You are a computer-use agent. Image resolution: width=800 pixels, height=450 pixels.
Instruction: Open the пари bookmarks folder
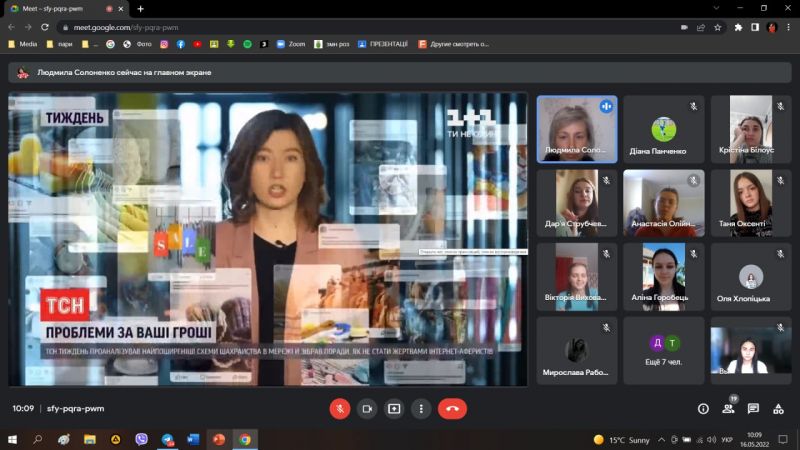coord(59,44)
